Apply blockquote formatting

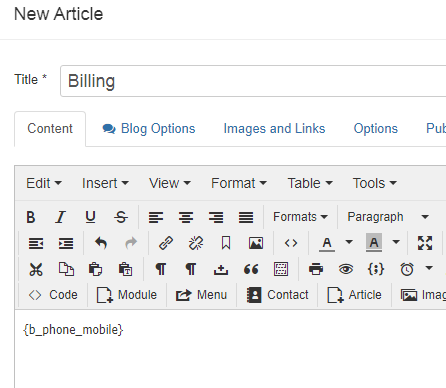pyautogui.click(x=251, y=269)
